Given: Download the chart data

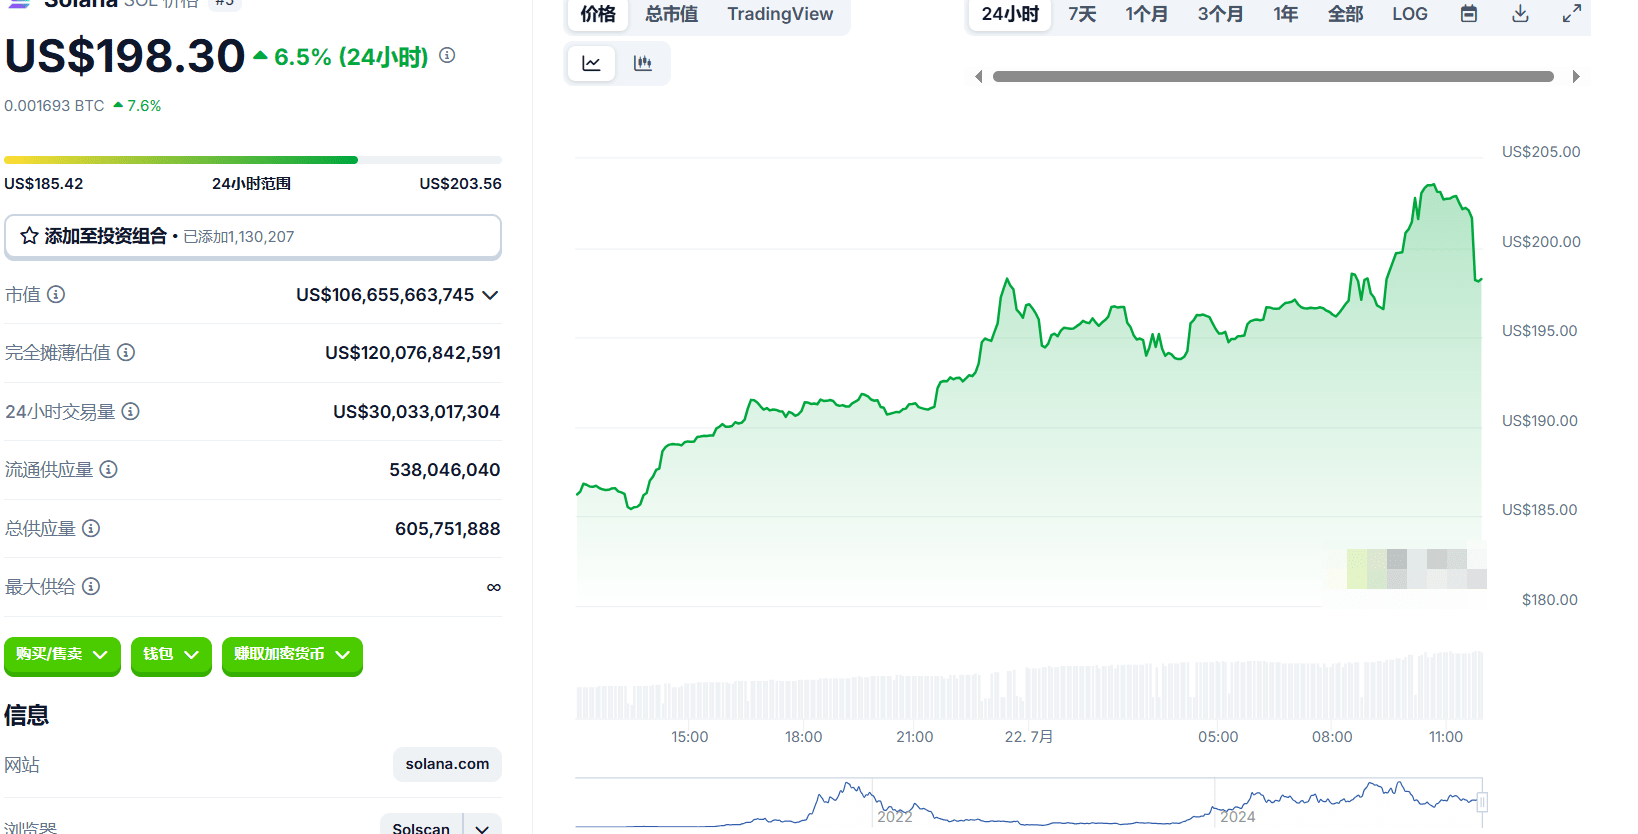Looking at the screenshot, I should coord(1520,14).
